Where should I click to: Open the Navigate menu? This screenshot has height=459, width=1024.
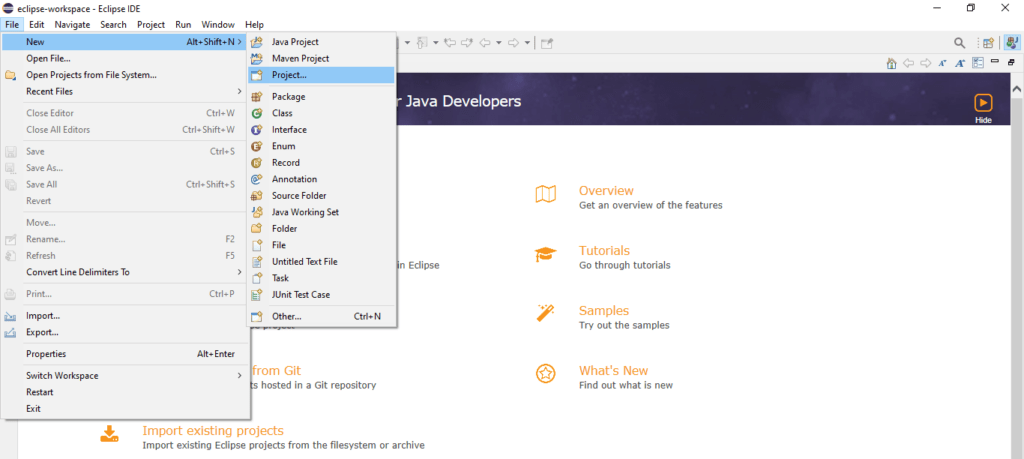72,25
